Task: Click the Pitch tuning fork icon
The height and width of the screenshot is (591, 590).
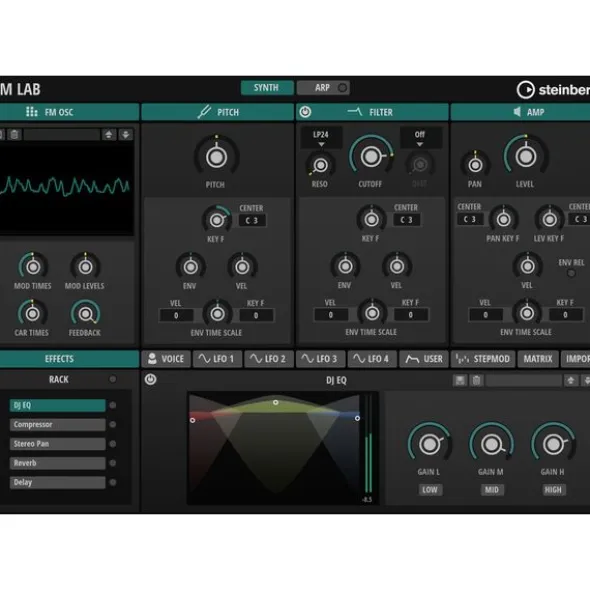Action: (204, 112)
